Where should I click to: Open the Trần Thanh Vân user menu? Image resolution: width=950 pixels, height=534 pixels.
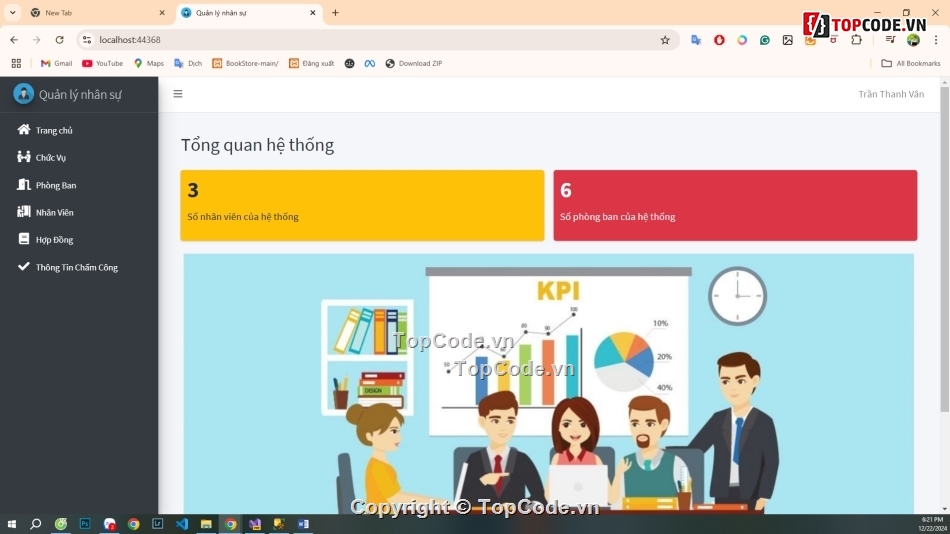click(891, 94)
